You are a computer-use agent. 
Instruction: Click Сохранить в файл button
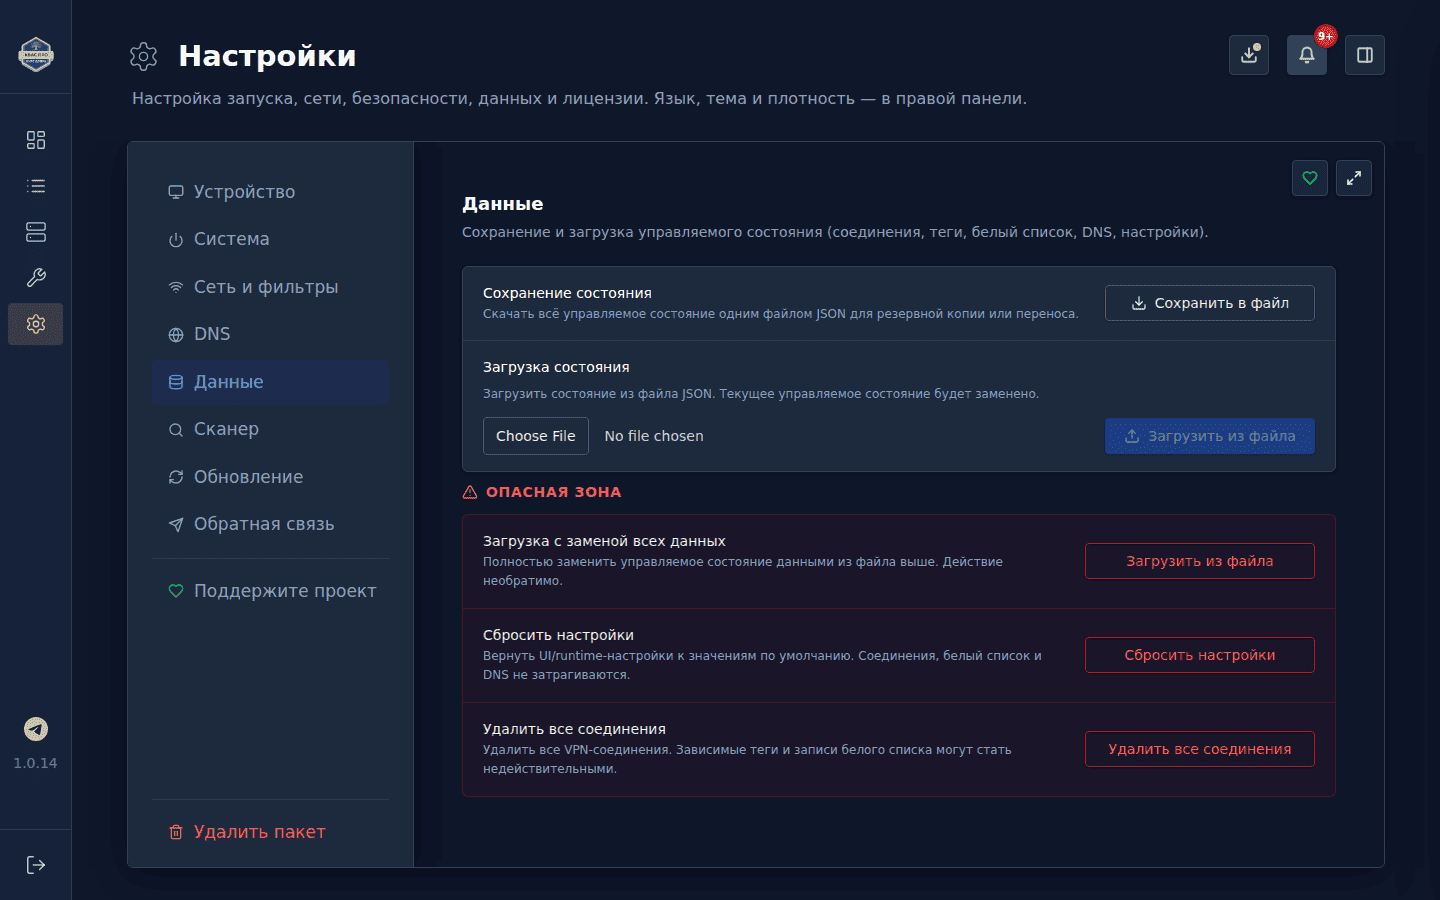(1210, 303)
